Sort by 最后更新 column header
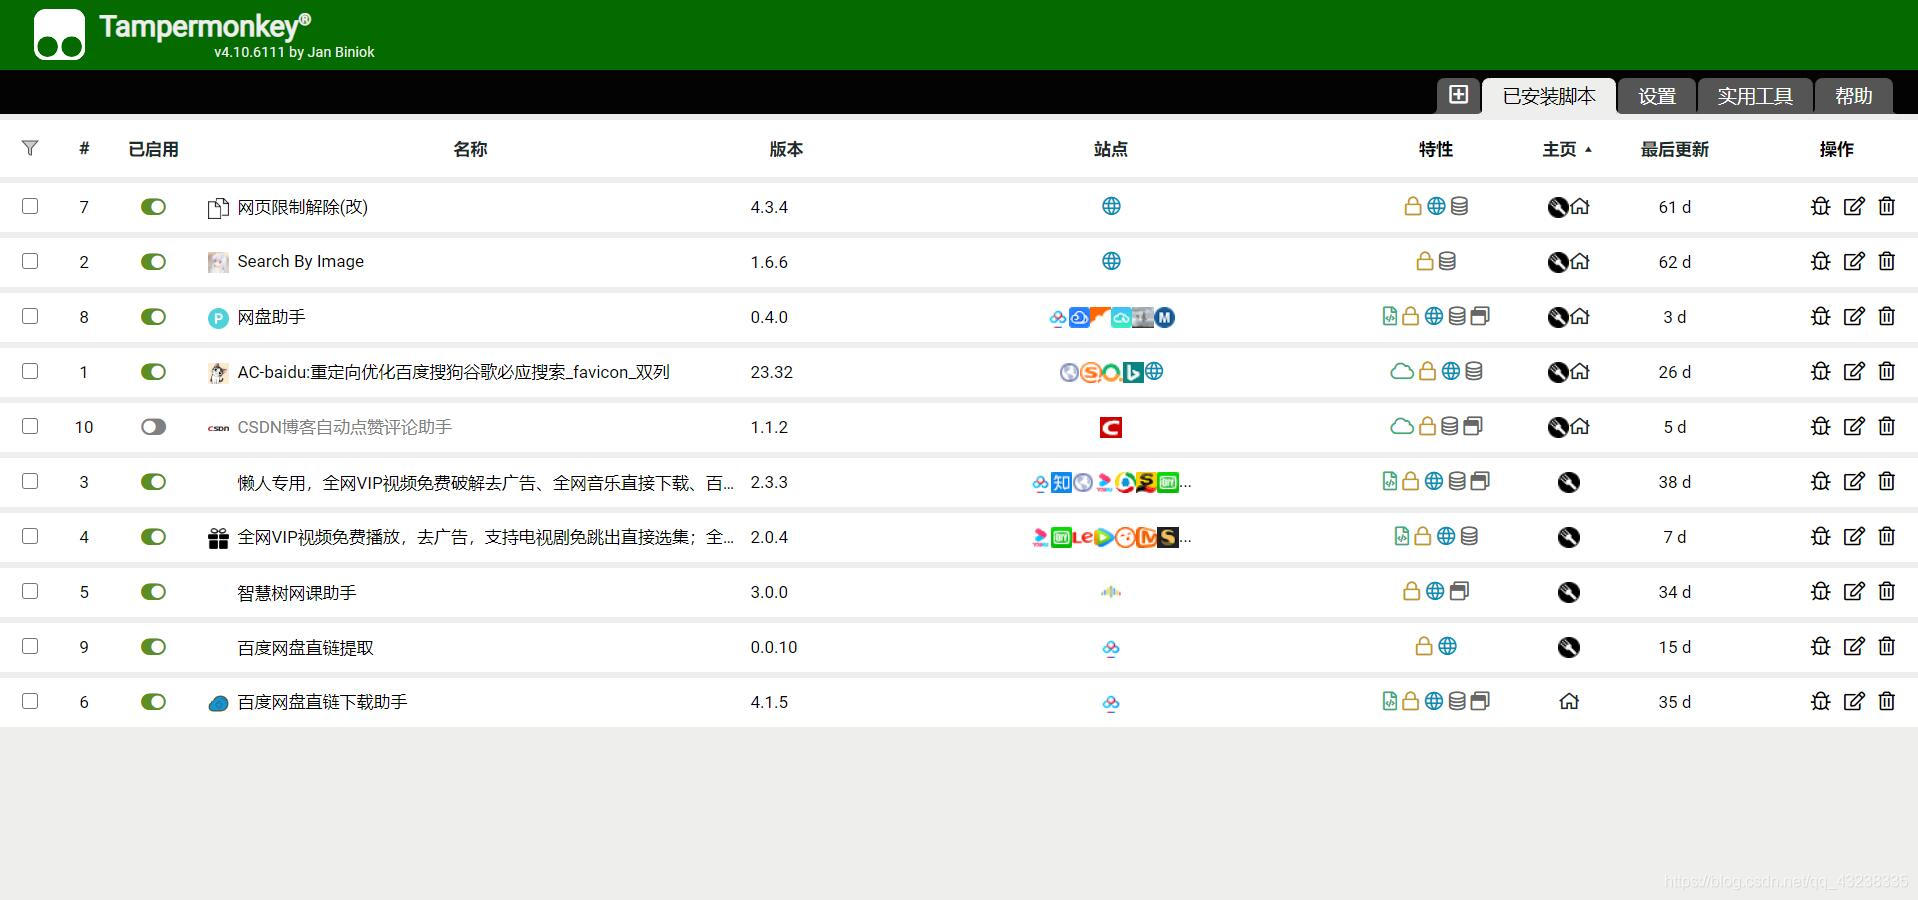The width and height of the screenshot is (1918, 900). point(1674,149)
